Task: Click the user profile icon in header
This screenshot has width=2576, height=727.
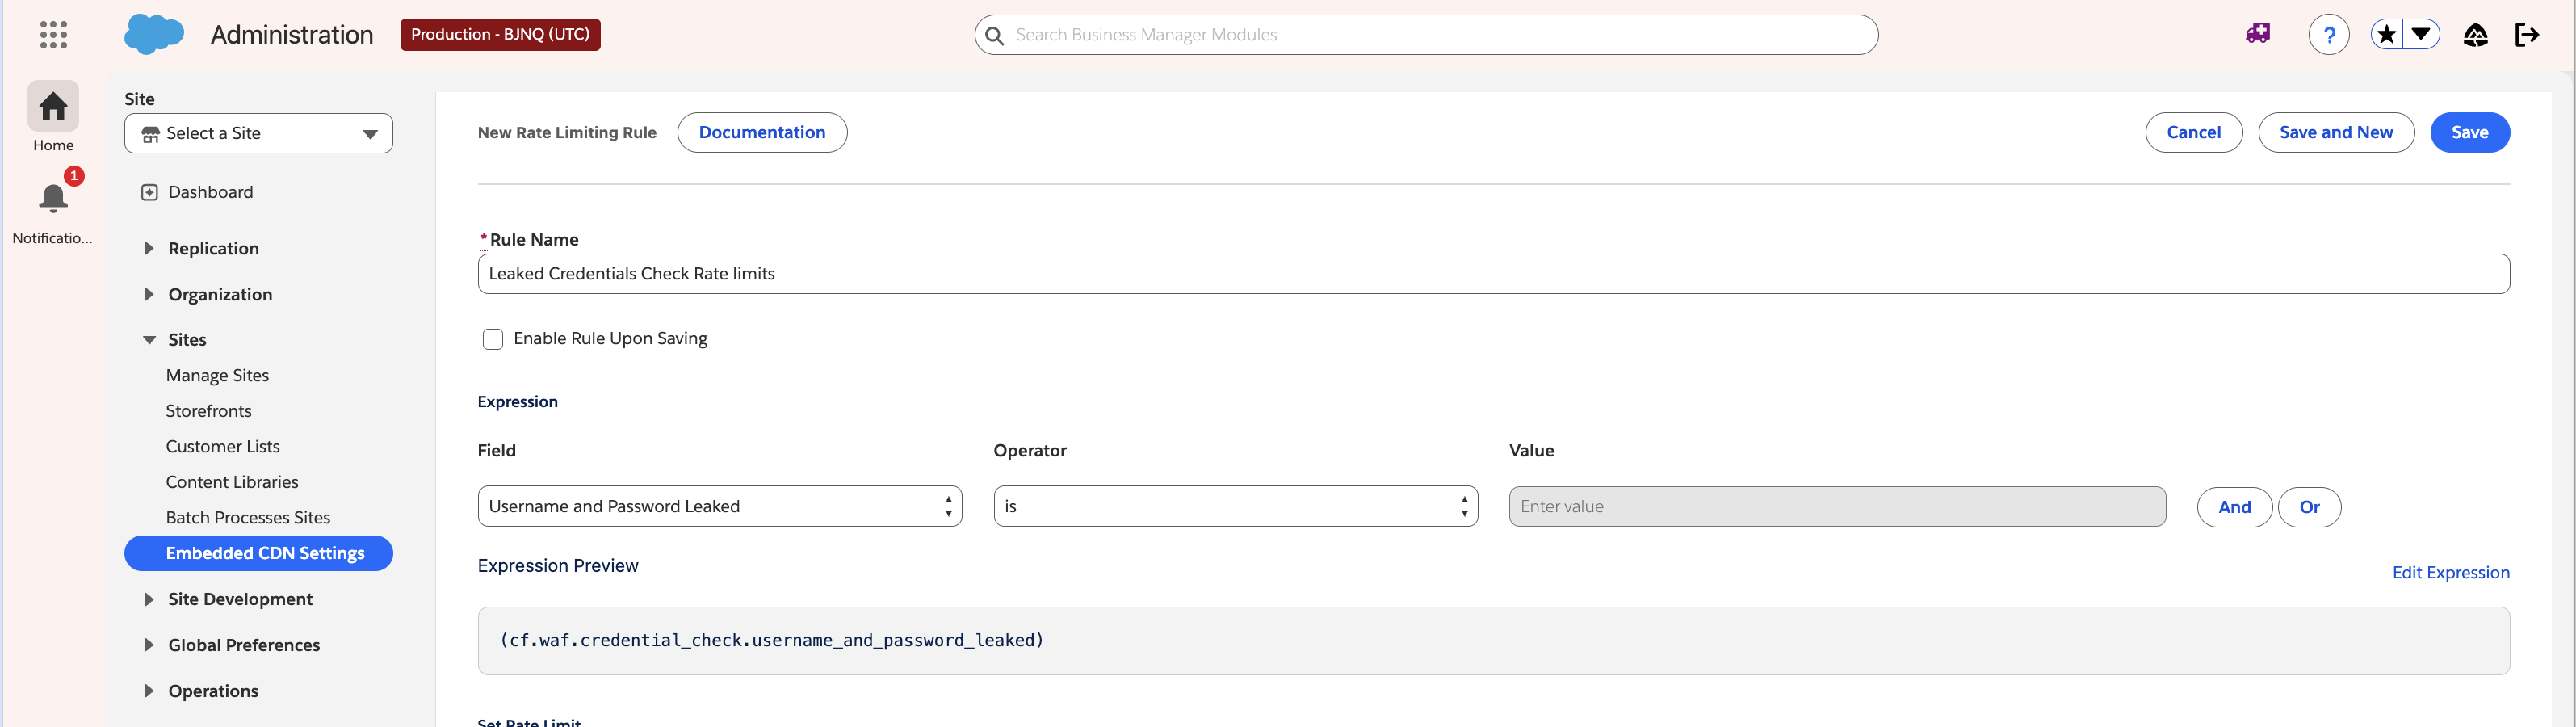Action: [2475, 35]
